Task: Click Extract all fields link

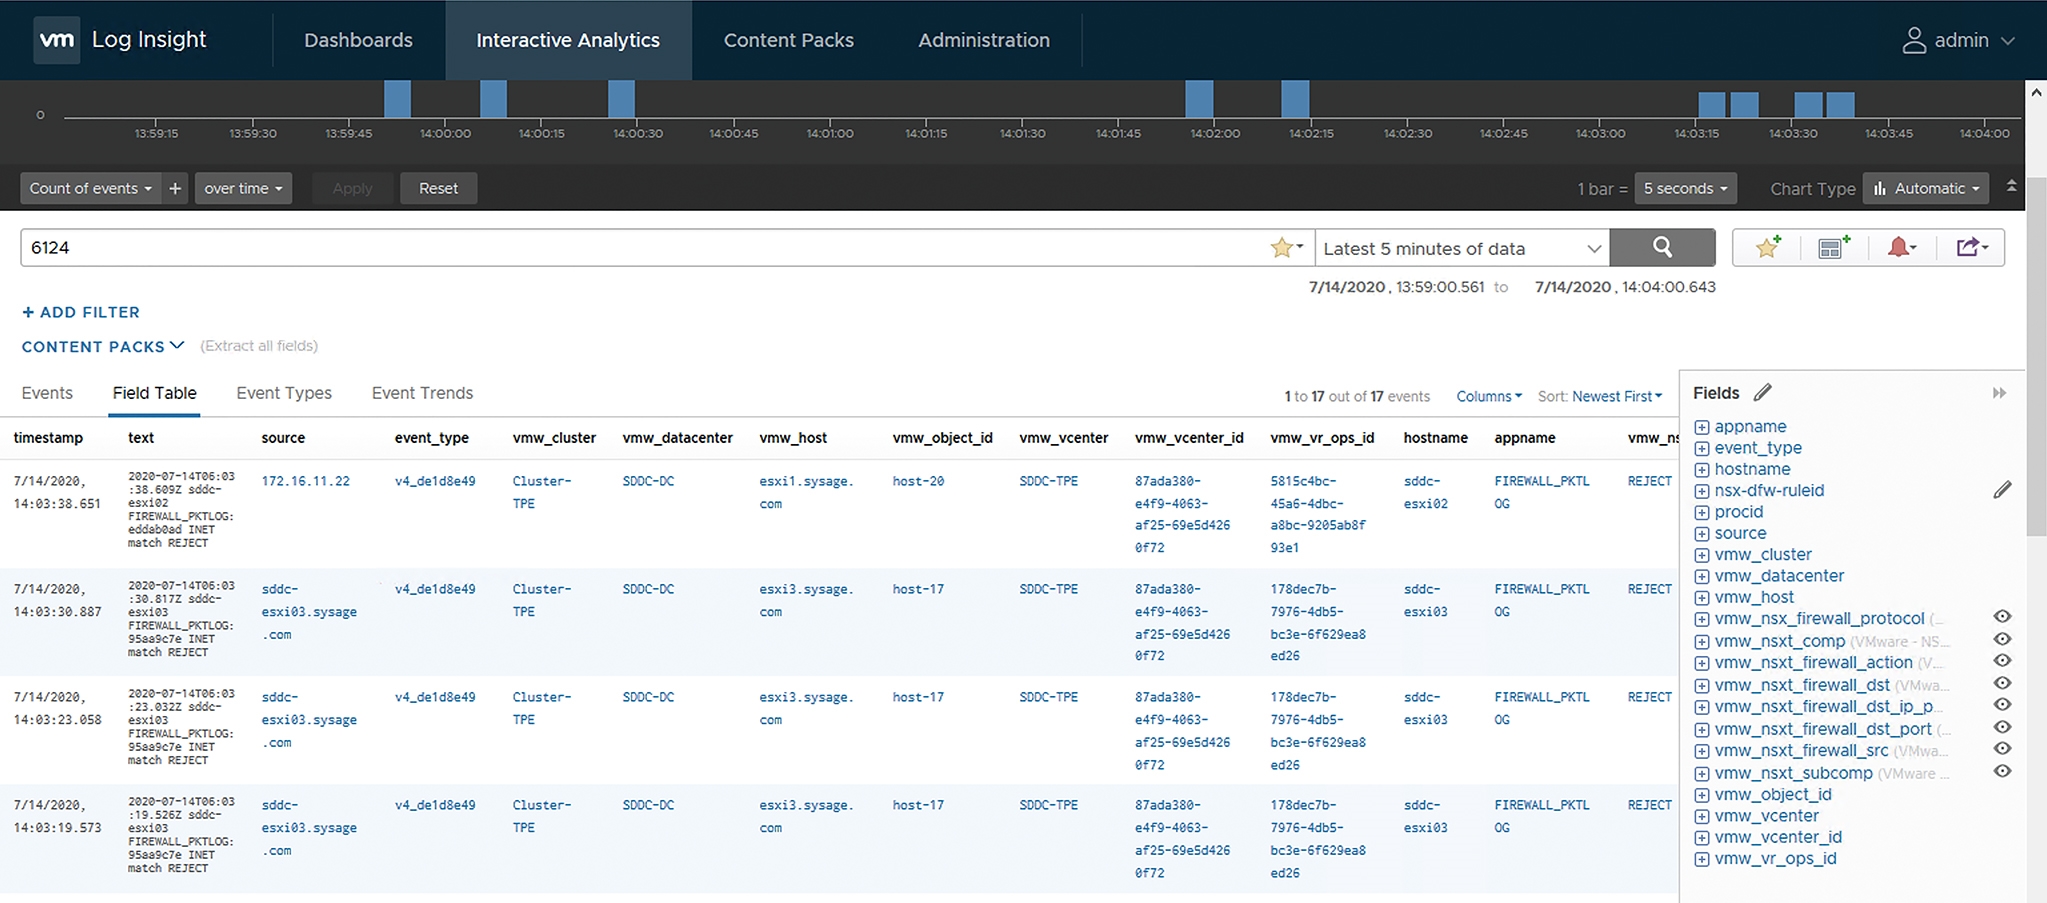Action: coord(259,346)
